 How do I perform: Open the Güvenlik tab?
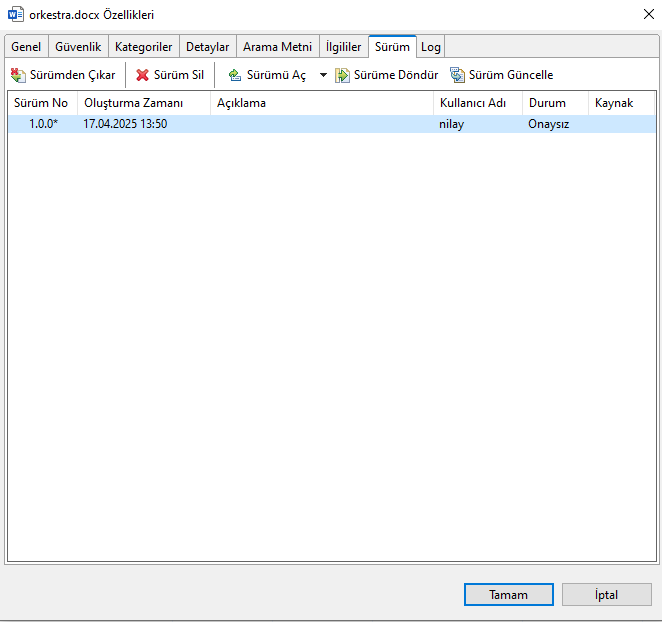coord(78,47)
